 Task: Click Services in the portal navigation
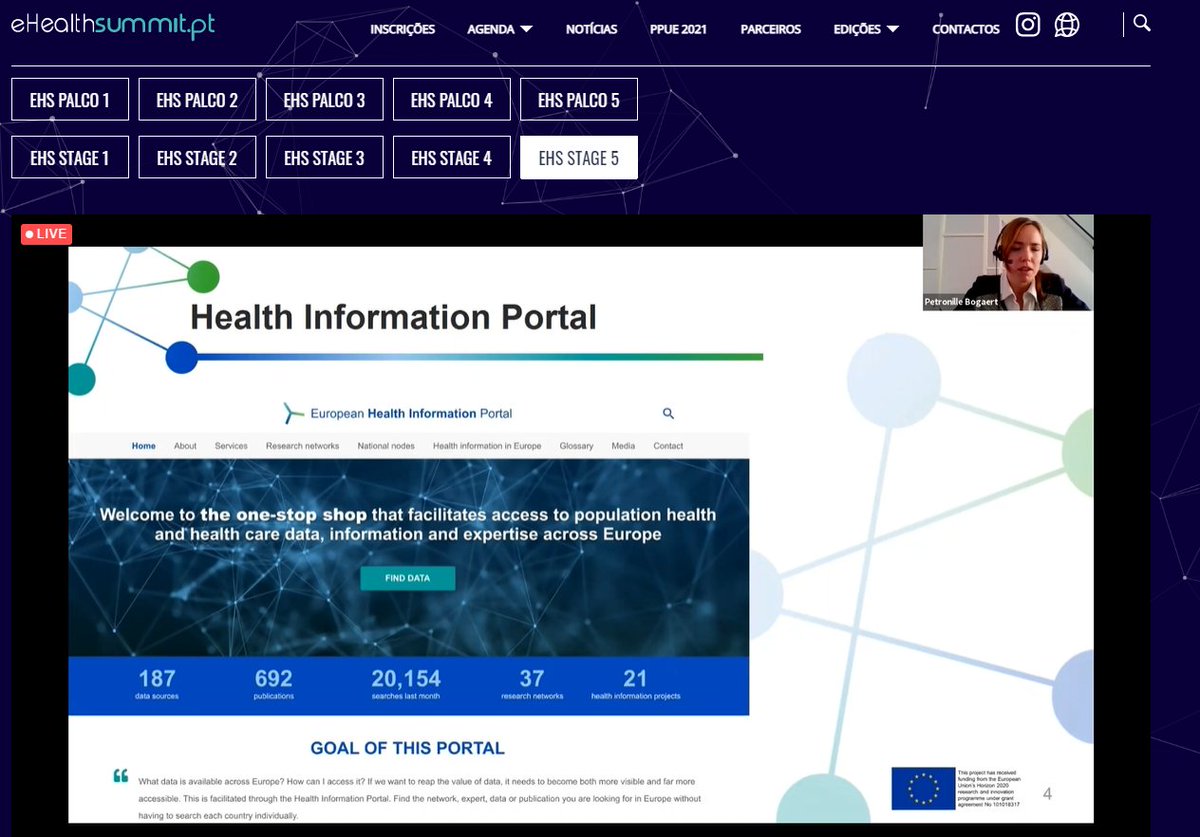[231, 446]
